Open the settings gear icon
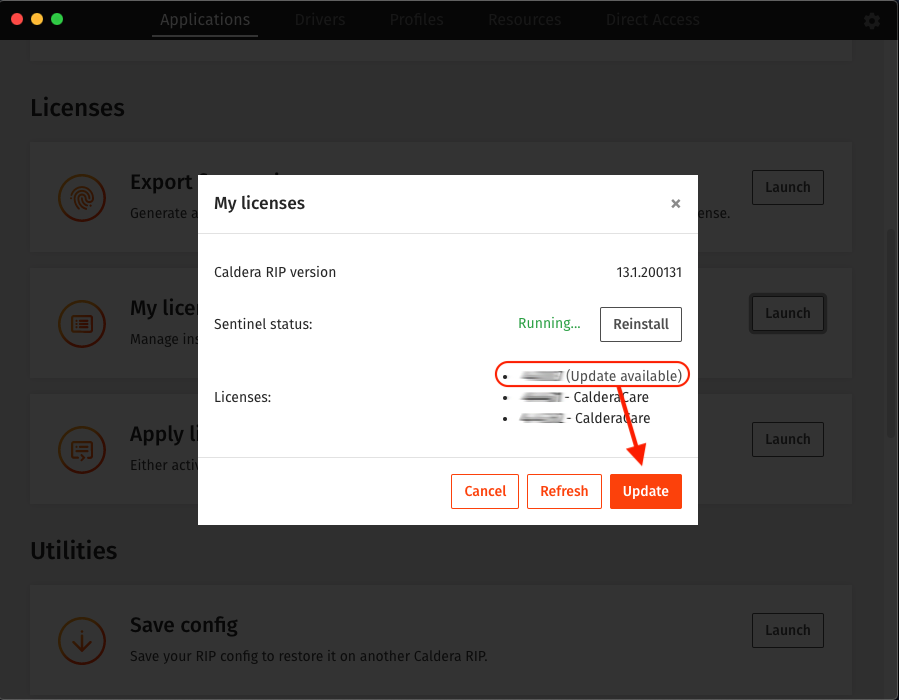Screen dimensions: 899x700 (872, 21)
